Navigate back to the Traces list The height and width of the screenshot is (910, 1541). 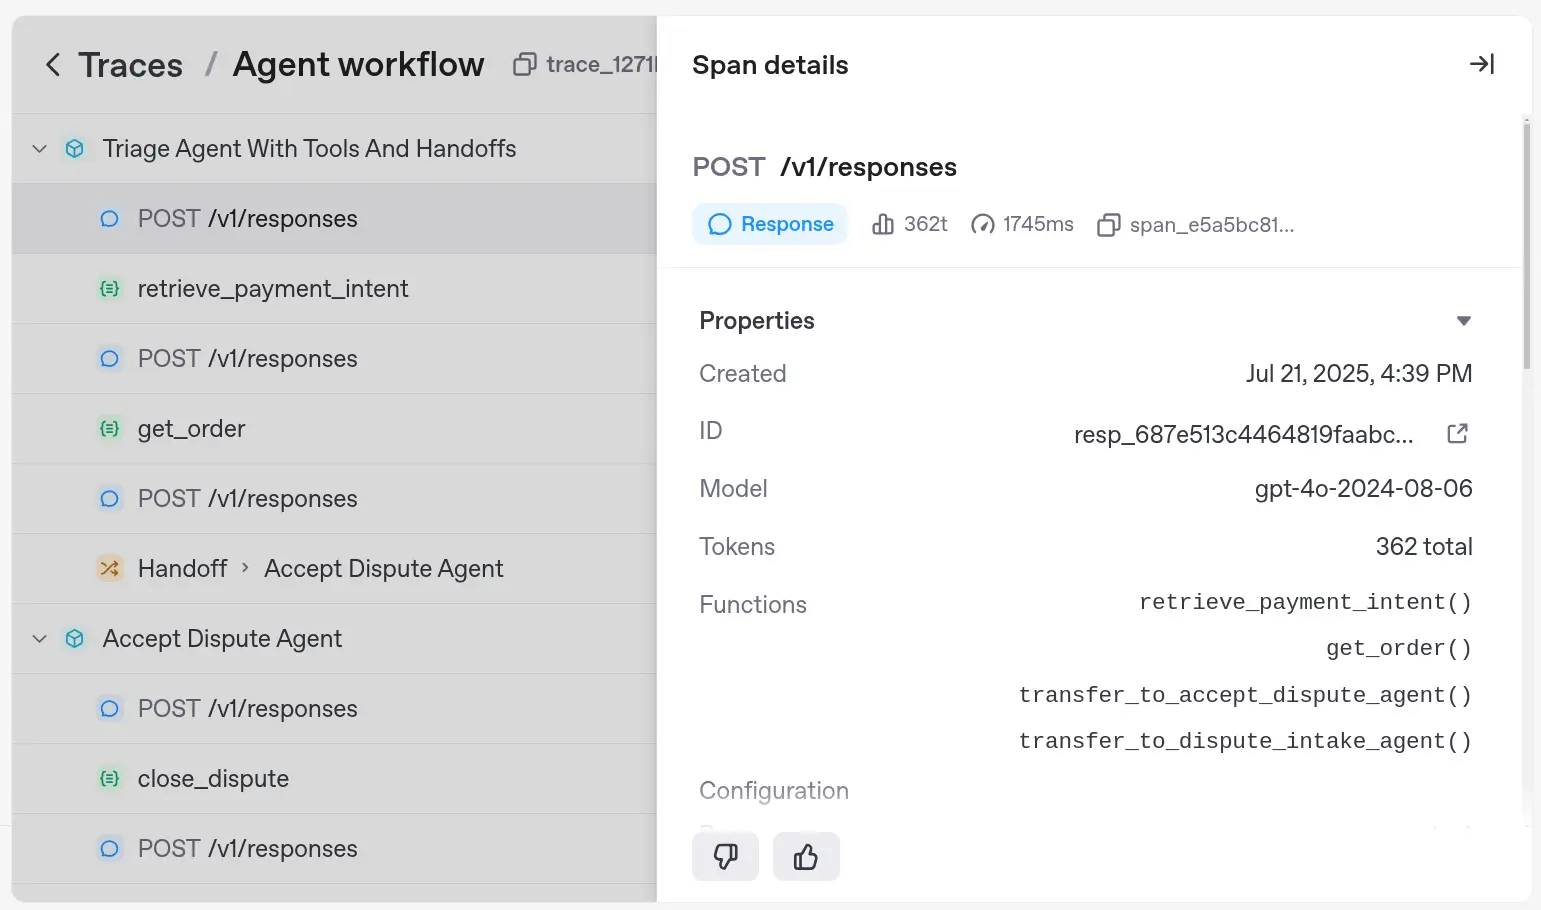click(x=131, y=64)
